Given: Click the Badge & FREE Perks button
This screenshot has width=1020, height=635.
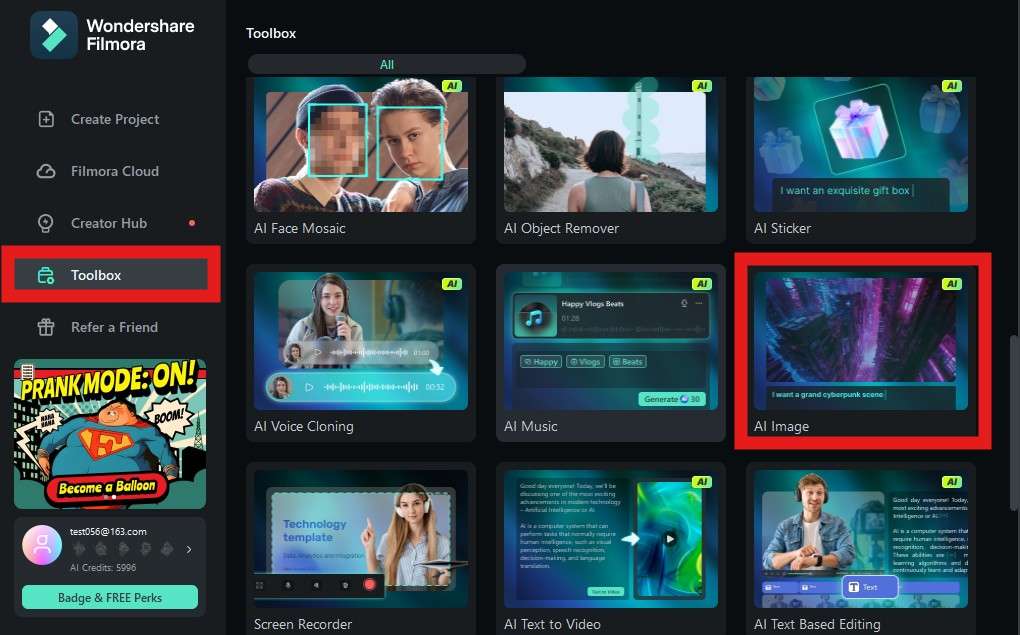Looking at the screenshot, I should pos(110,597).
